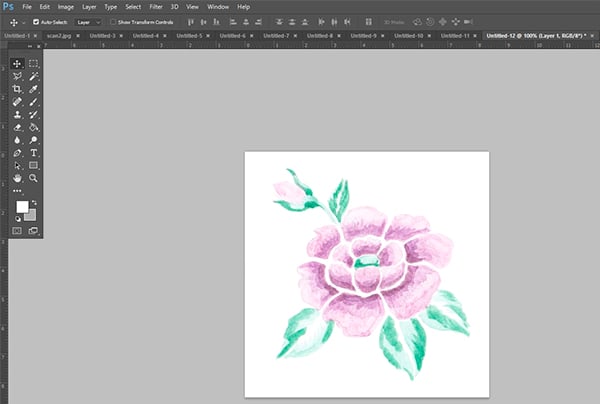Open the Help menu
Viewport: 600px width, 404px height.
[x=243, y=7]
